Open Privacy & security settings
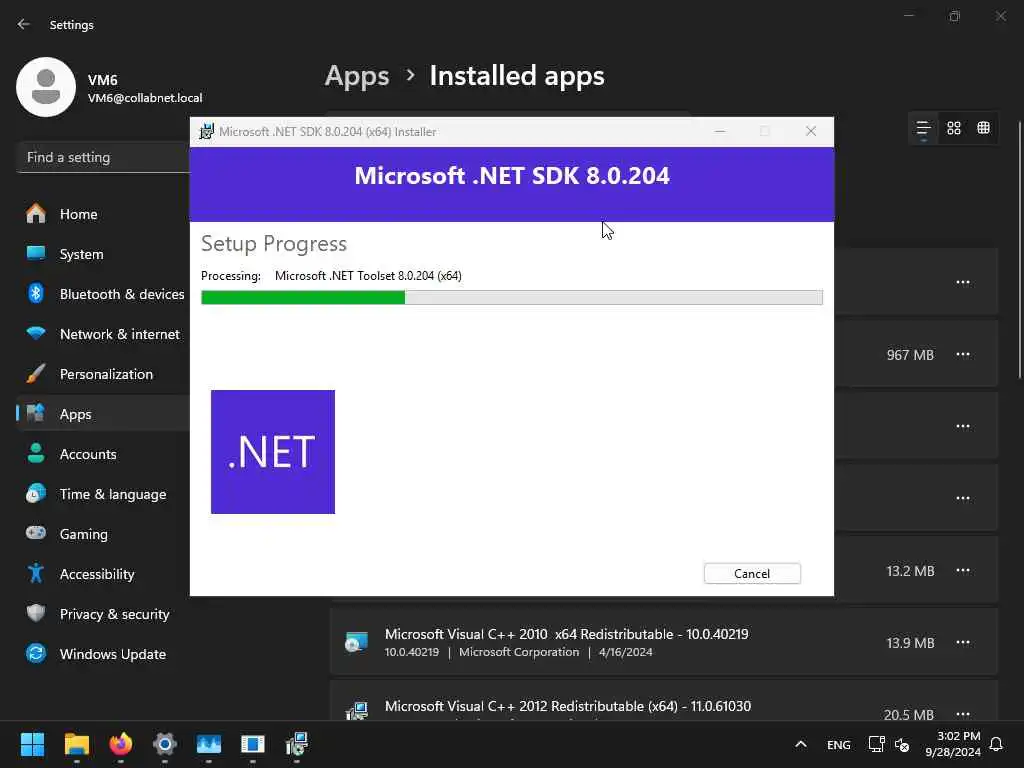 click(103, 614)
